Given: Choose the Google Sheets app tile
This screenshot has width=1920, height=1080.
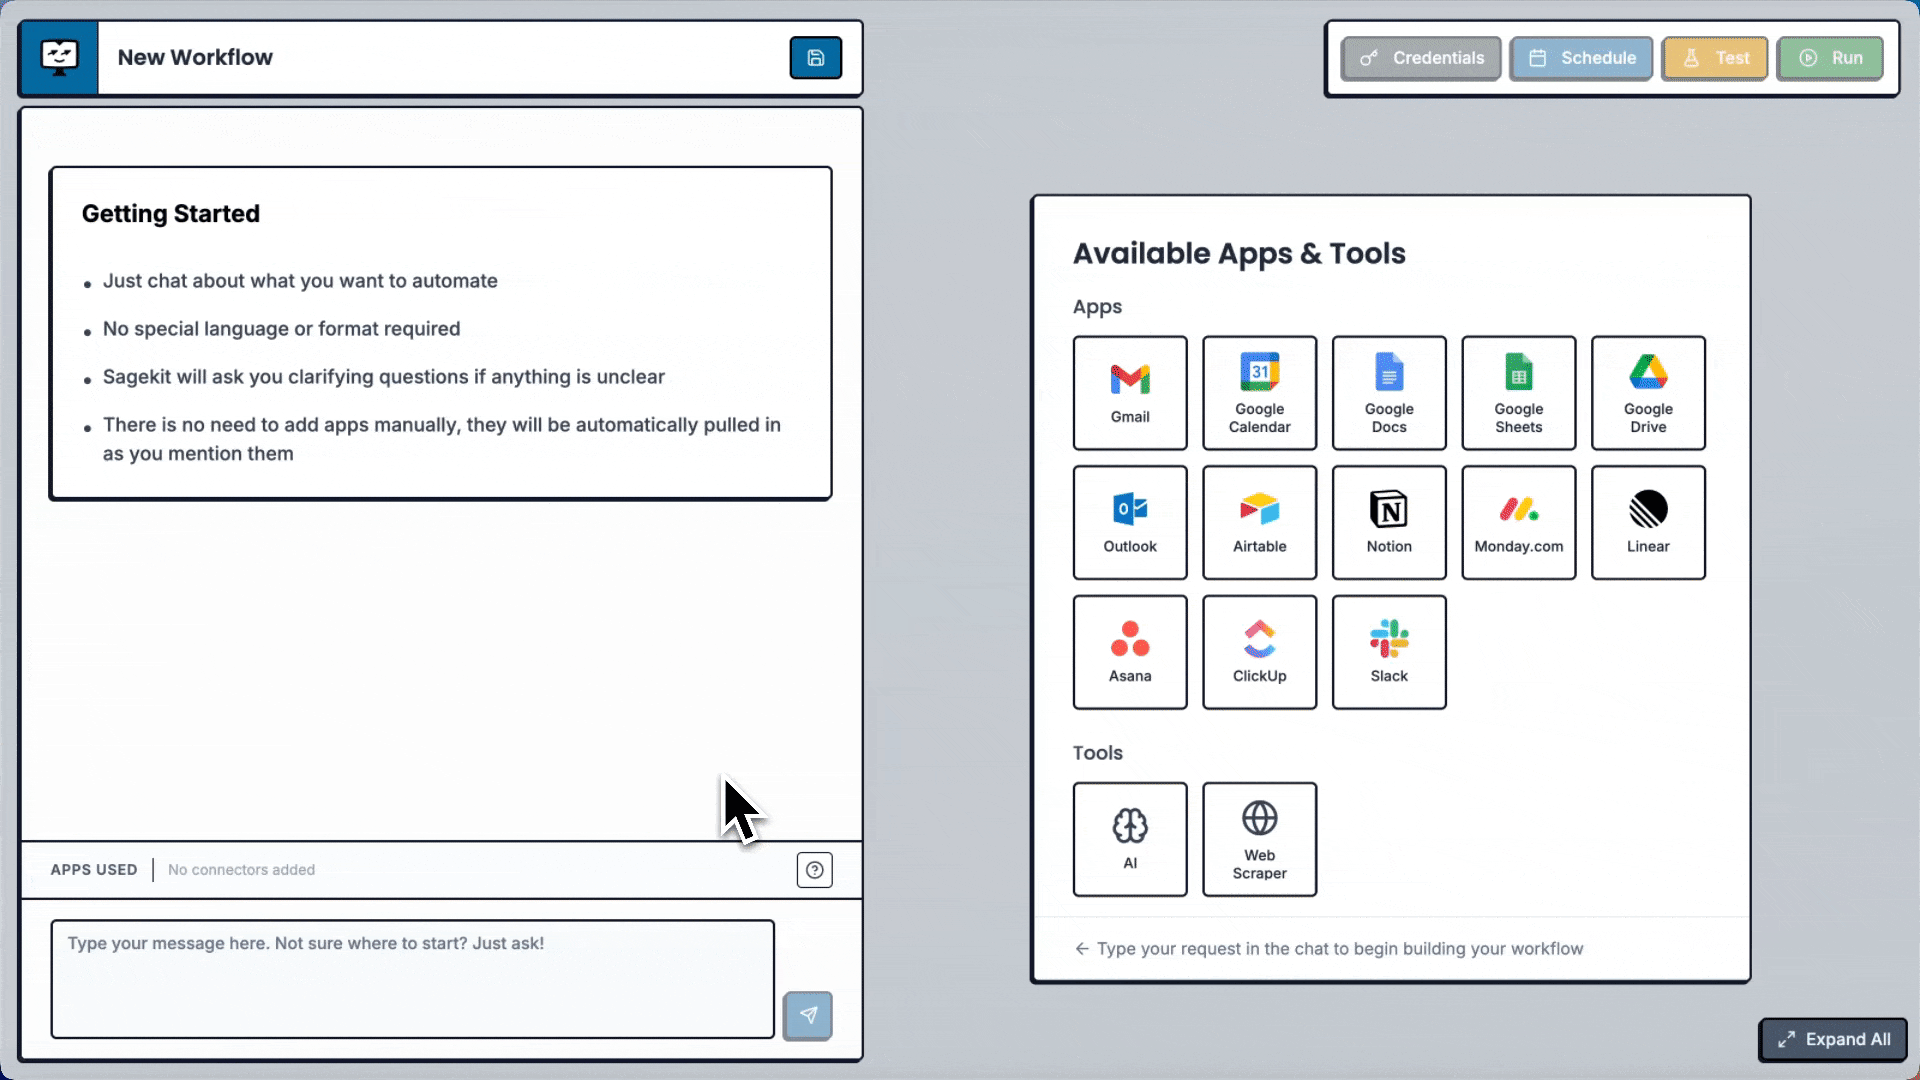Looking at the screenshot, I should pos(1518,393).
